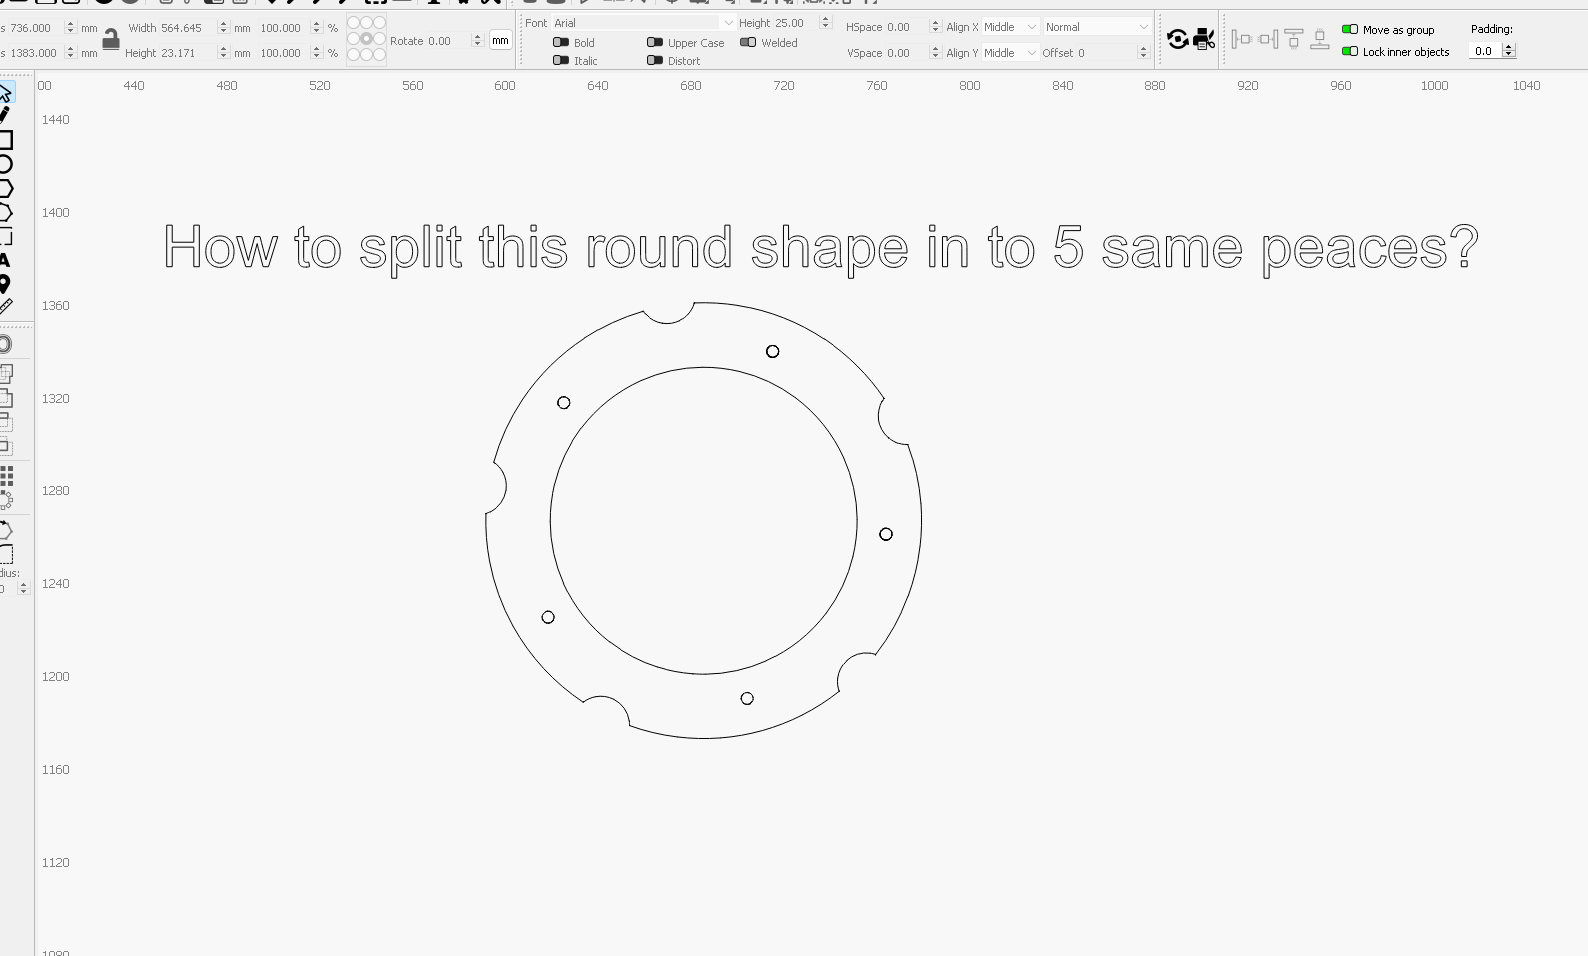Toggle the Bold text switch
The image size is (1588, 956).
tap(561, 43)
